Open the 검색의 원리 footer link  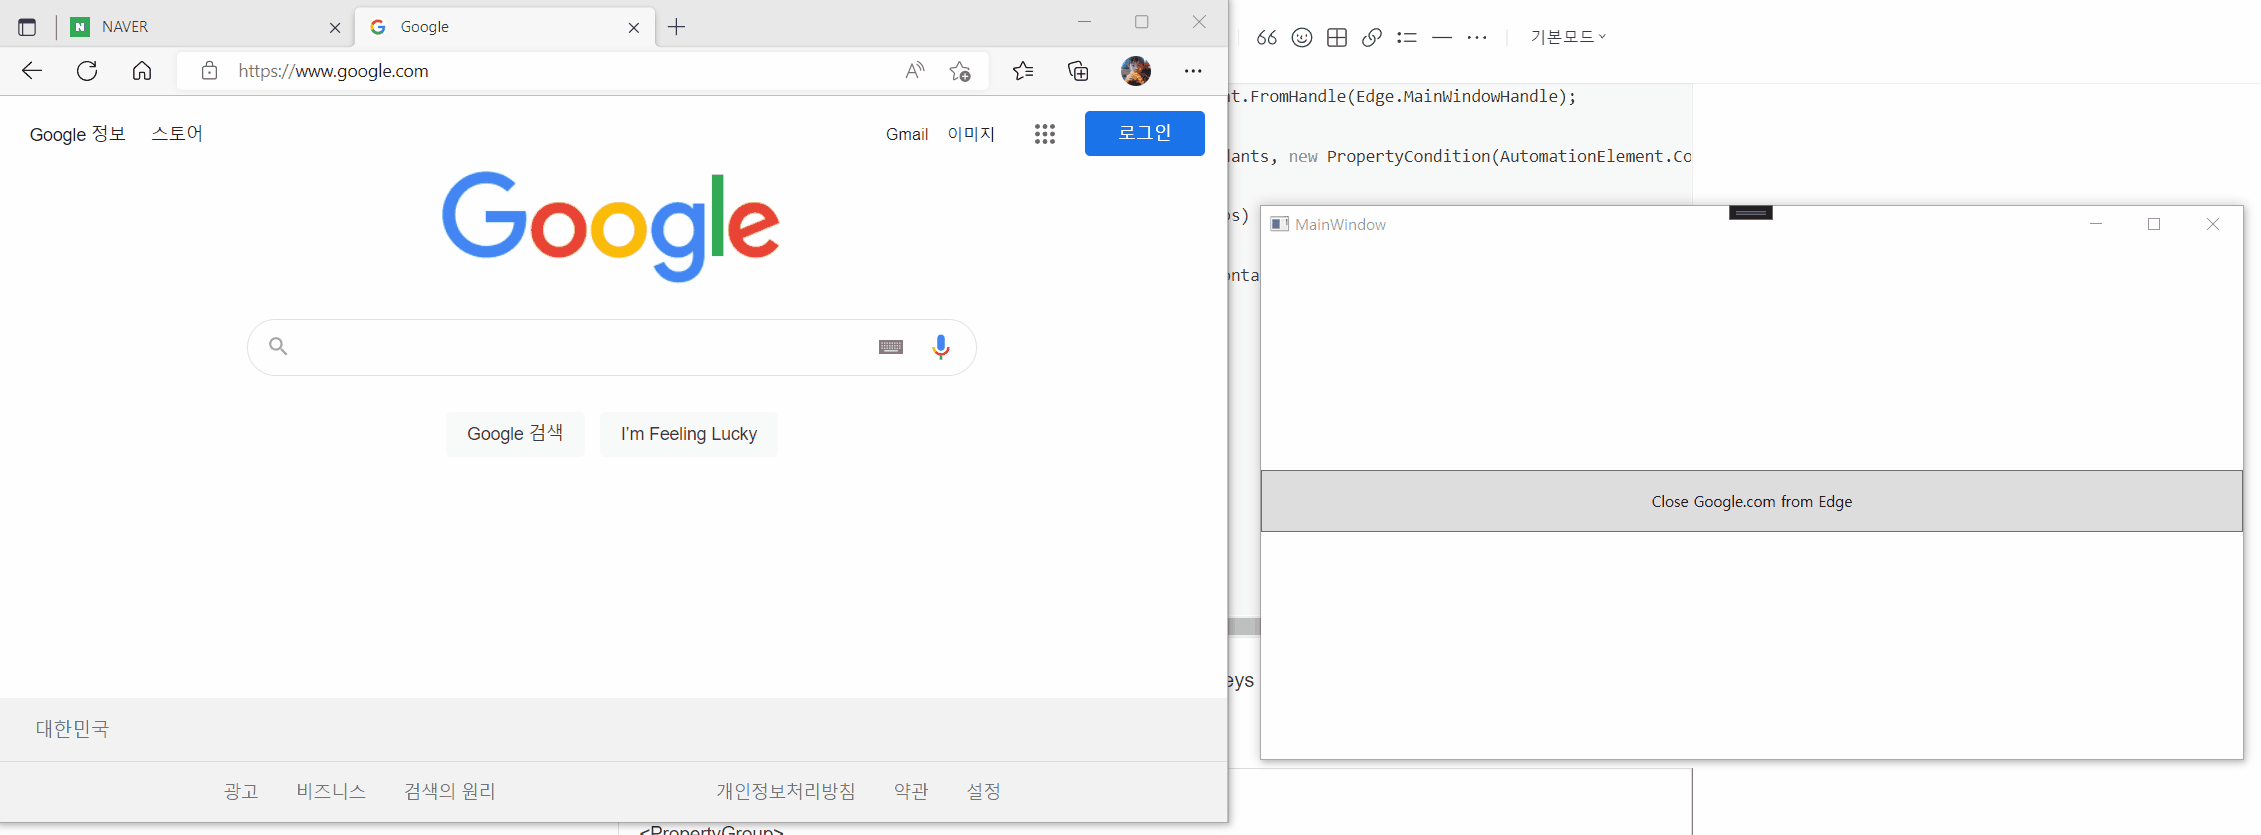[x=450, y=791]
